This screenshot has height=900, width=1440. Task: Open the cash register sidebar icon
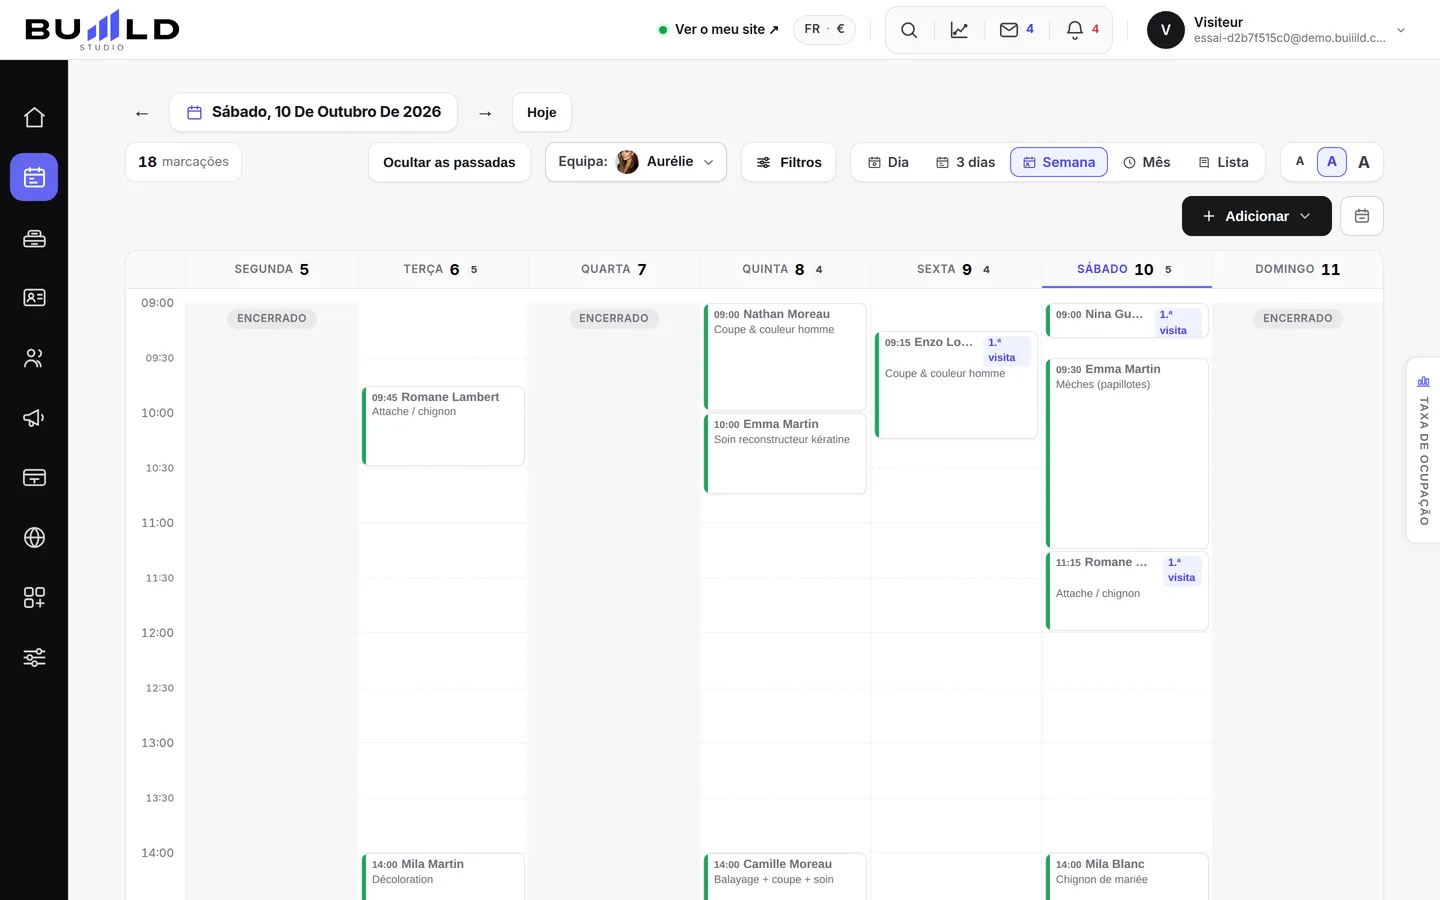(x=34, y=238)
